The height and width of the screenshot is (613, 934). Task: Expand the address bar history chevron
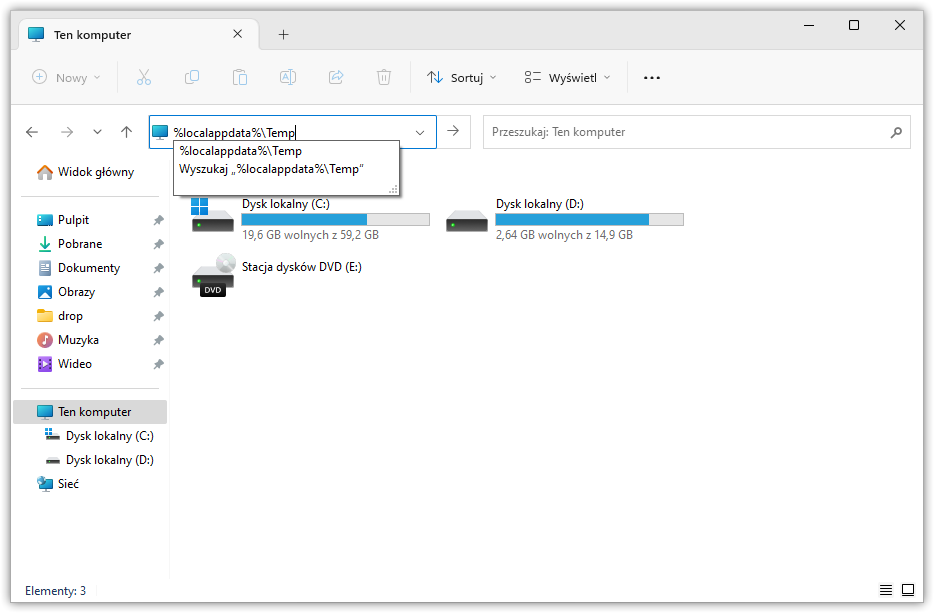(x=420, y=132)
